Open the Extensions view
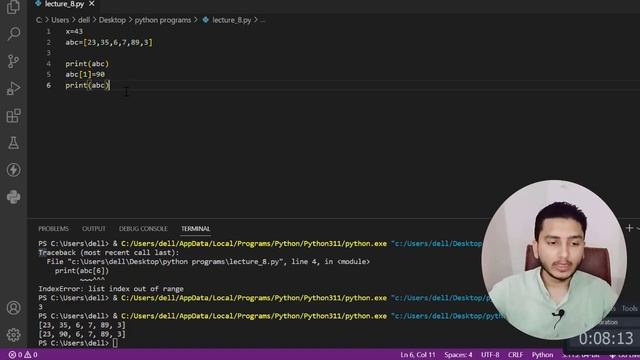The width and height of the screenshot is (640, 360). click(x=13, y=116)
